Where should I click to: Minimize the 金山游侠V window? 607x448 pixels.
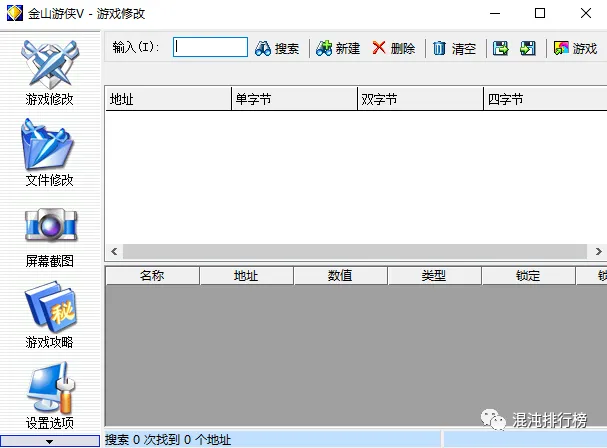495,14
